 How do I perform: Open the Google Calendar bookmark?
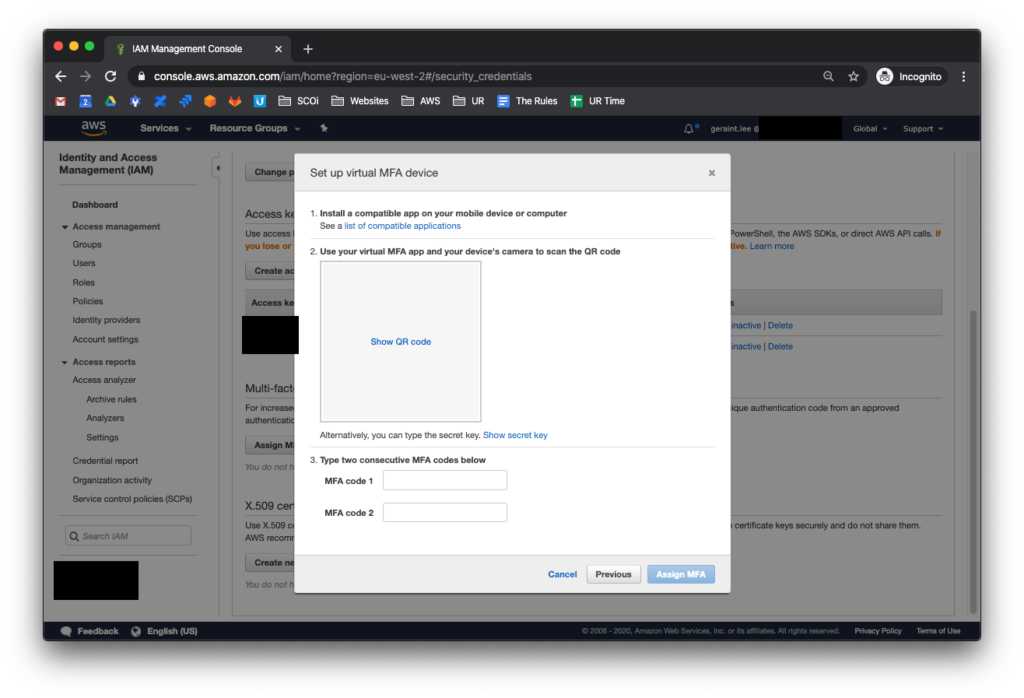click(x=86, y=101)
